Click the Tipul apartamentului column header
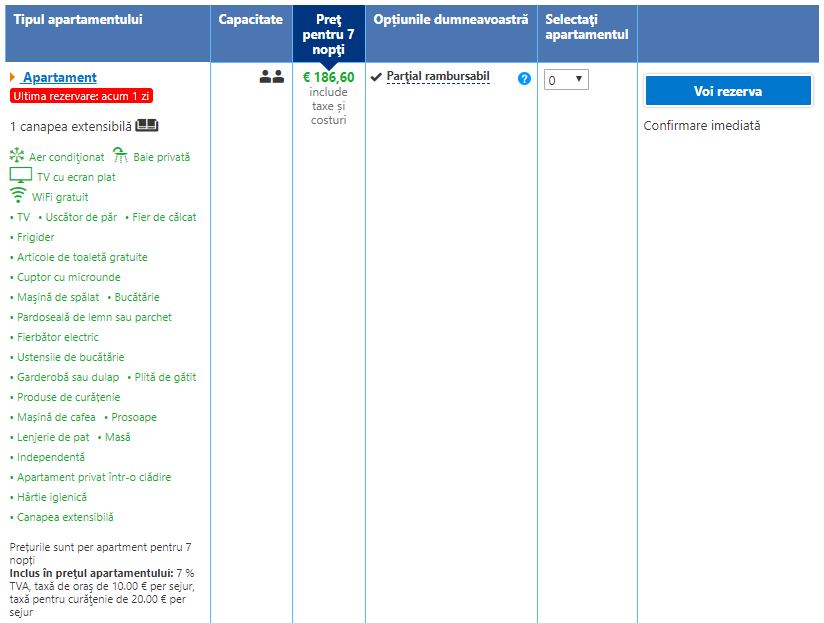Viewport: 824px width, 623px height. 78,20
